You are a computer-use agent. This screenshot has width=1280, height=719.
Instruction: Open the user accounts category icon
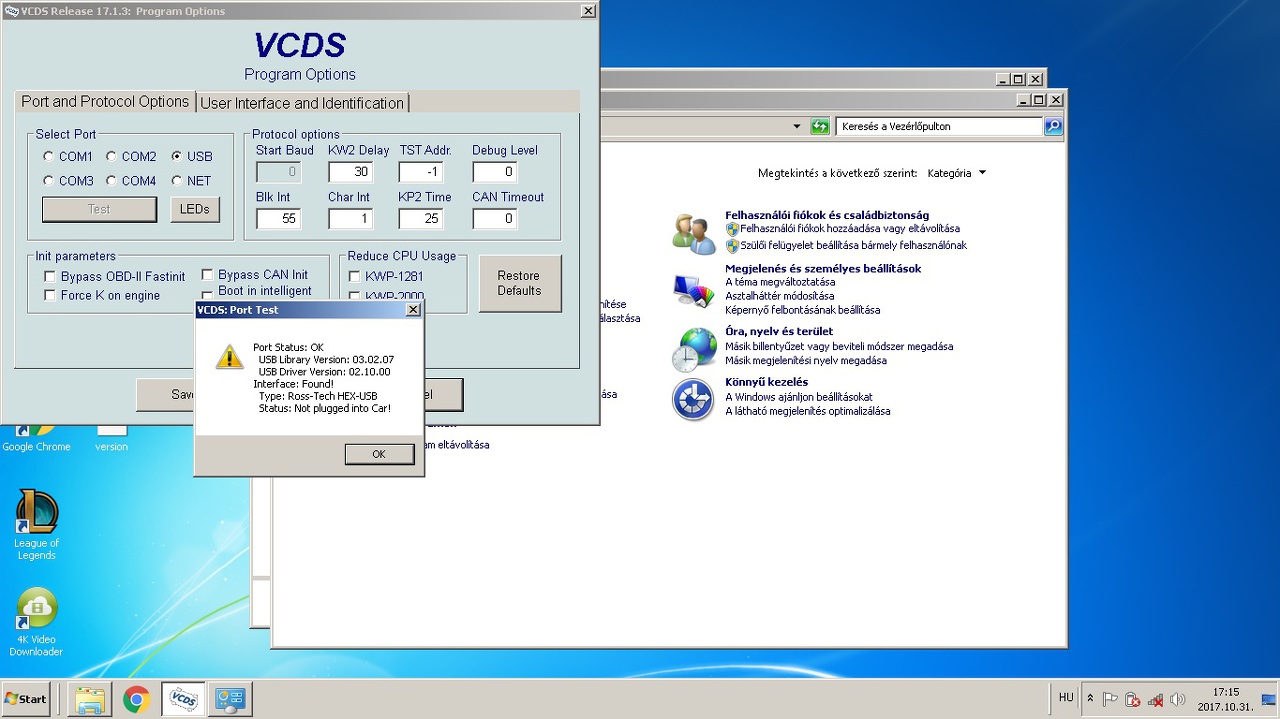click(694, 233)
